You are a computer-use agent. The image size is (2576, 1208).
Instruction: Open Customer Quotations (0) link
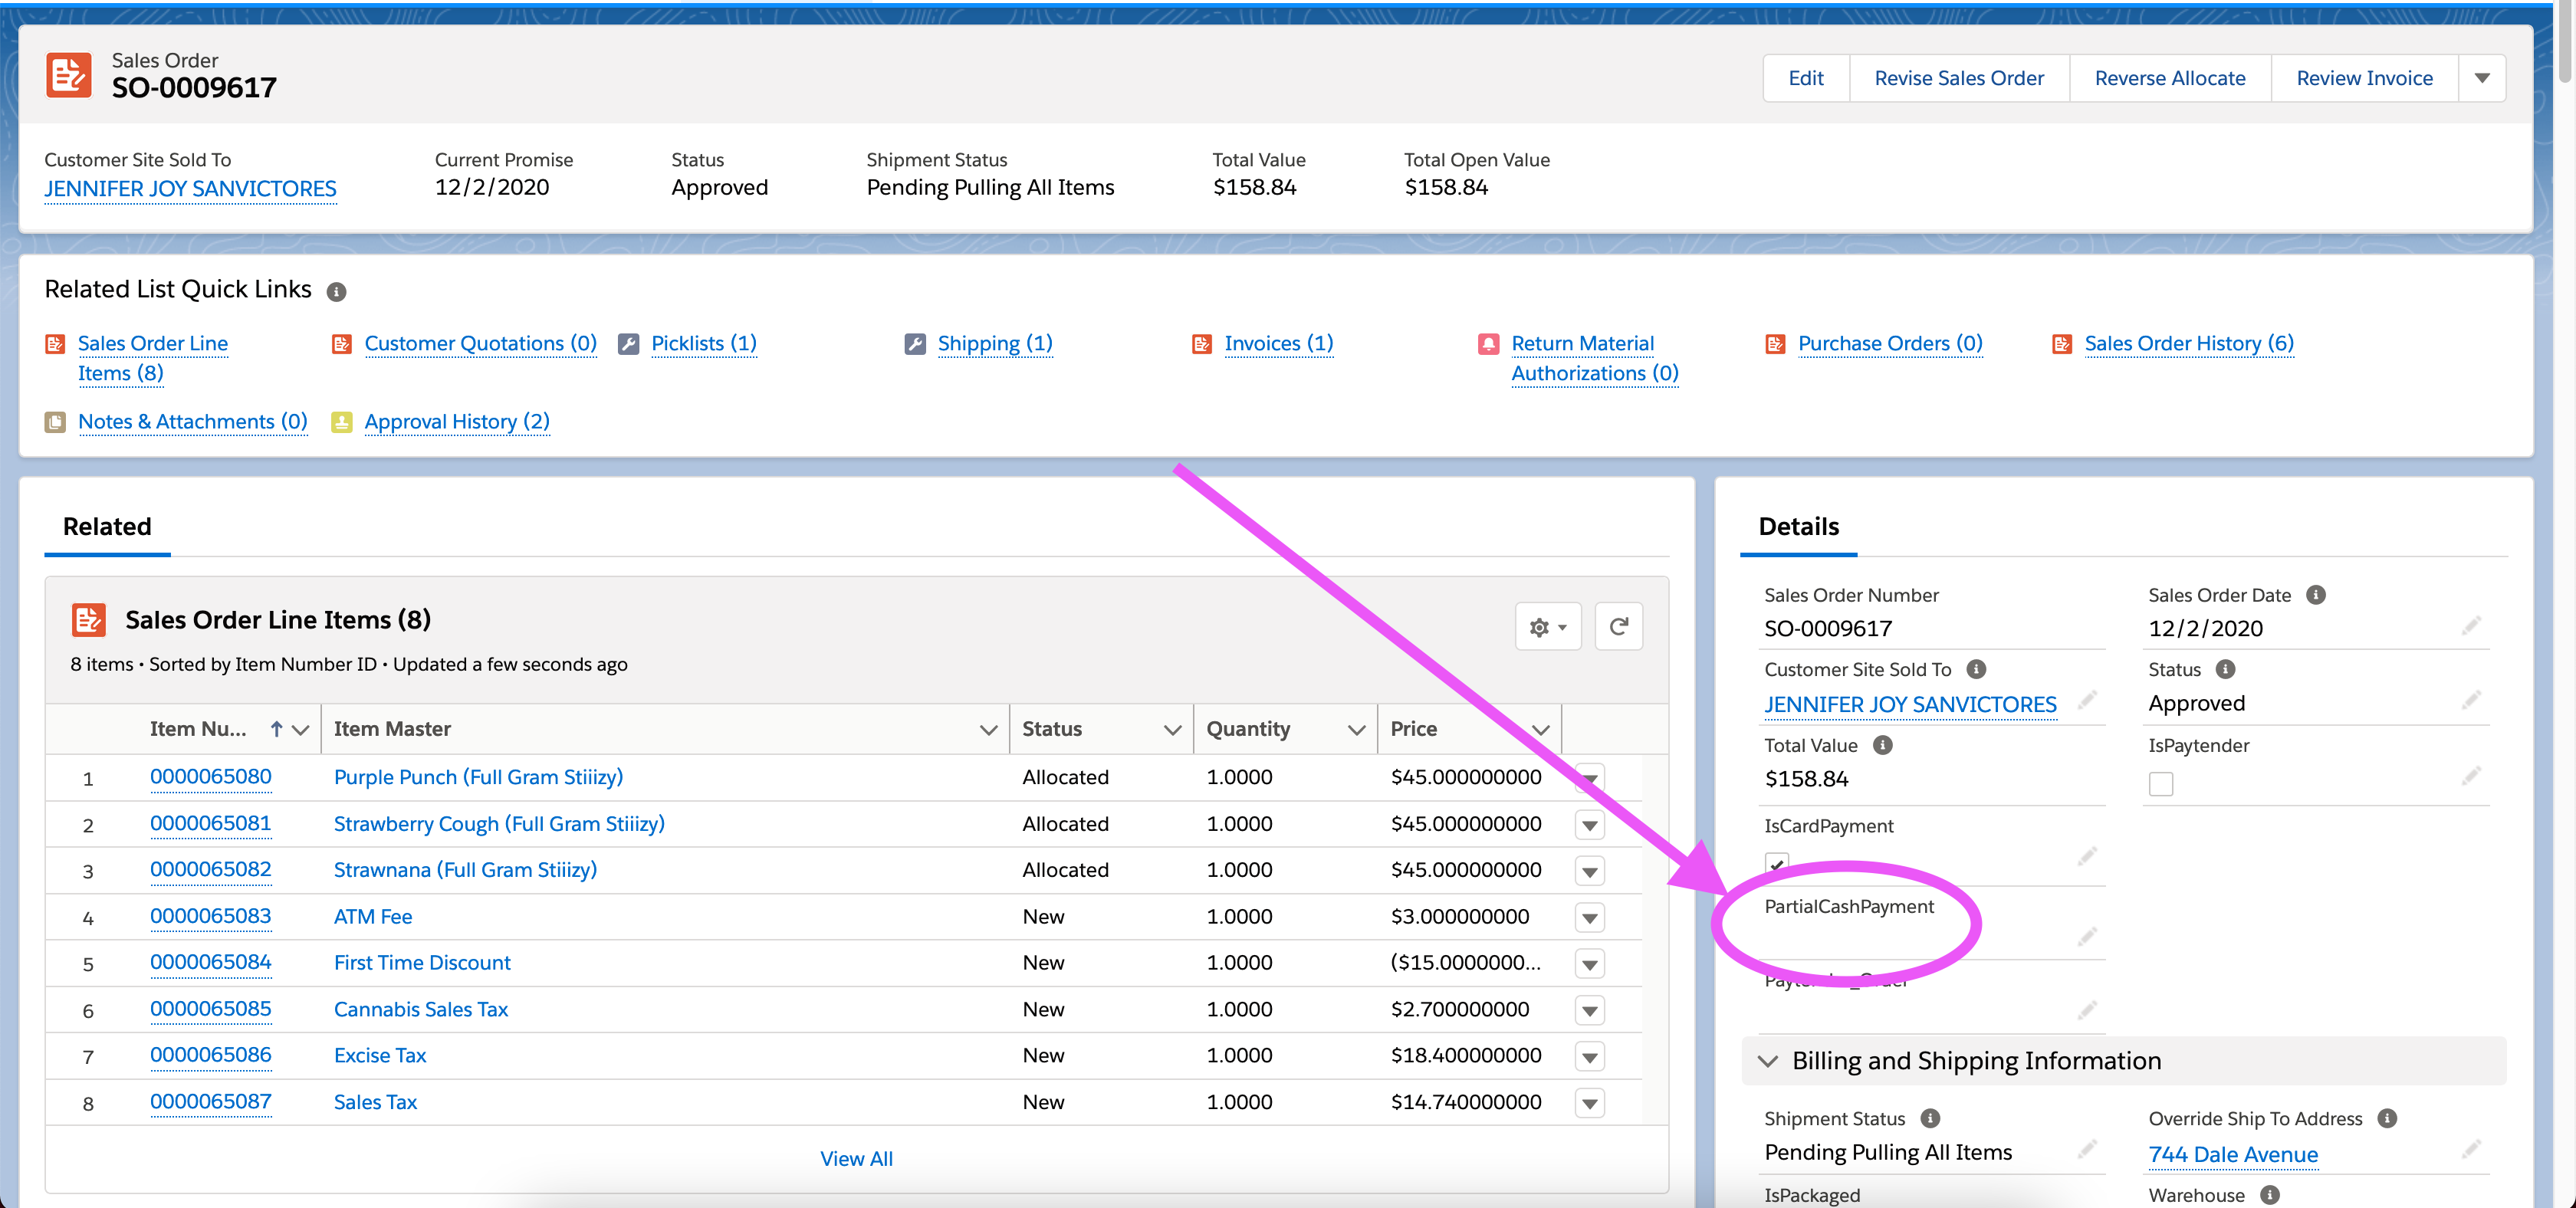click(480, 344)
